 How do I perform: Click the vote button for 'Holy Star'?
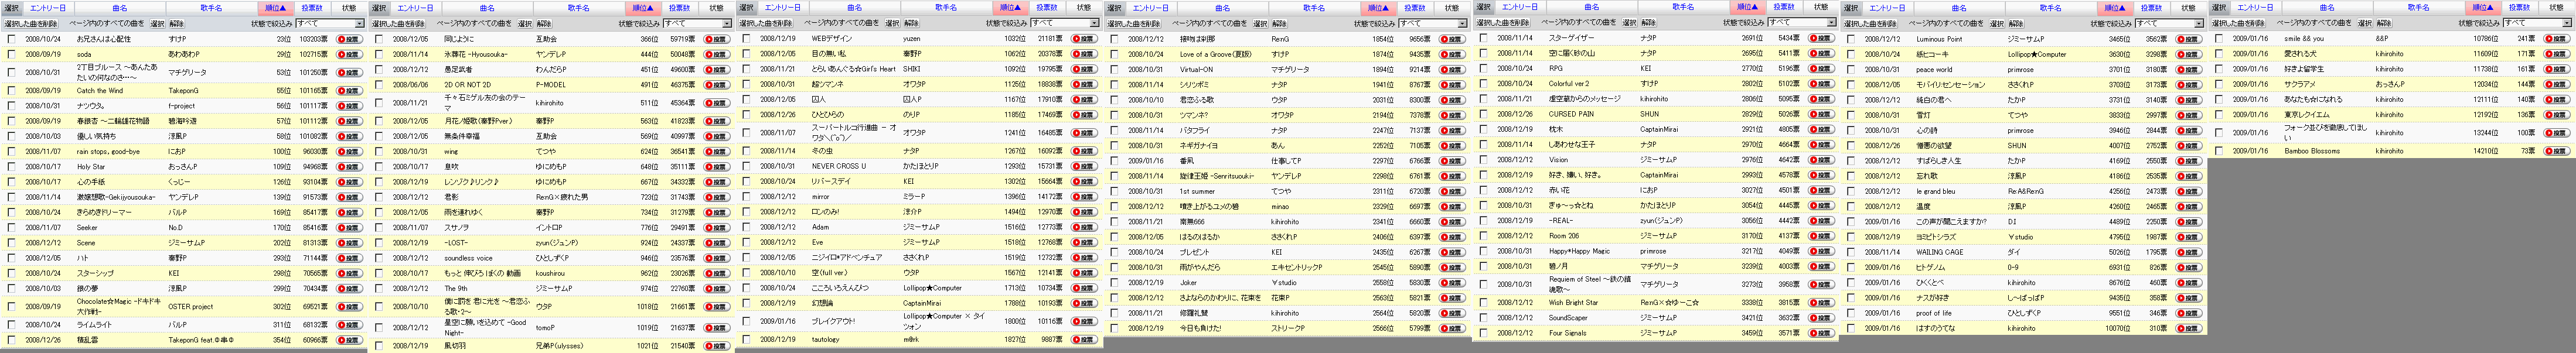tap(349, 167)
